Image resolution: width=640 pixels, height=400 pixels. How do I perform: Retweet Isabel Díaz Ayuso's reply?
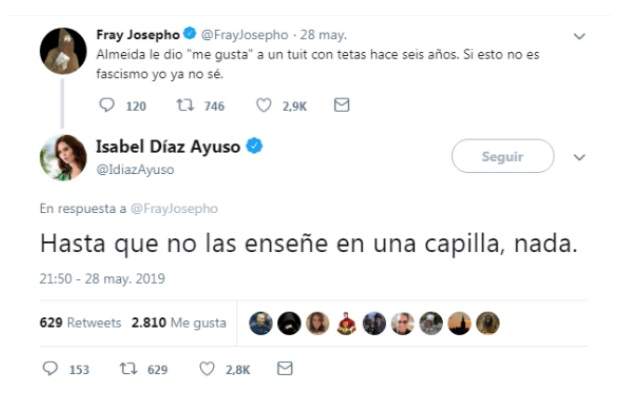(x=128, y=369)
